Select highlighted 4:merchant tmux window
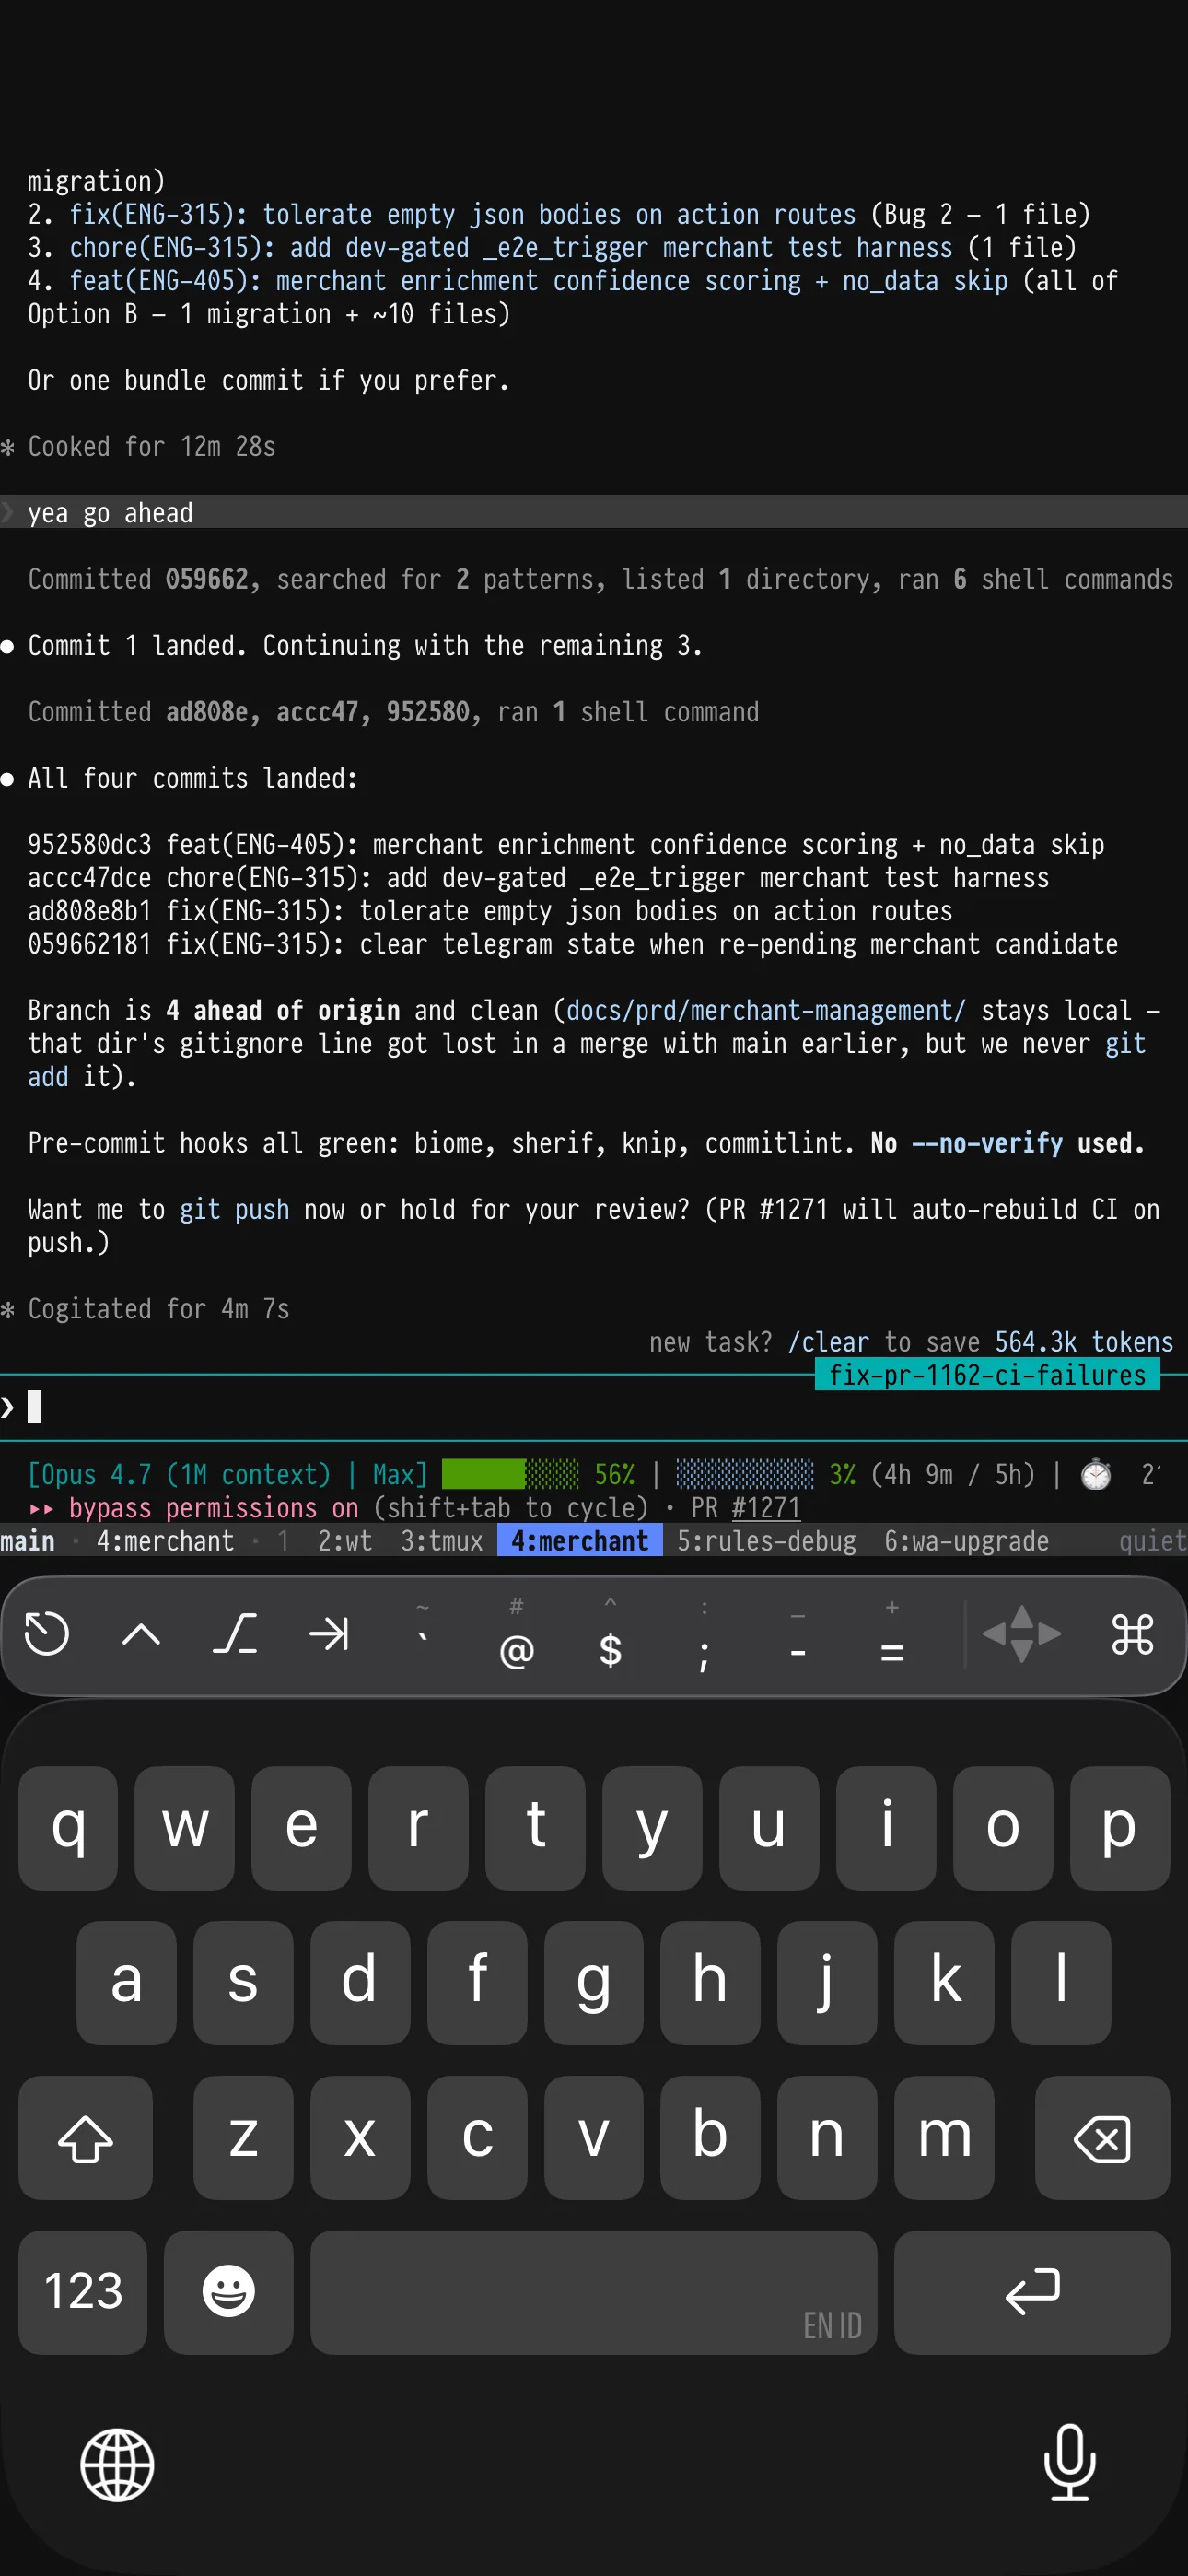 pyautogui.click(x=579, y=1541)
